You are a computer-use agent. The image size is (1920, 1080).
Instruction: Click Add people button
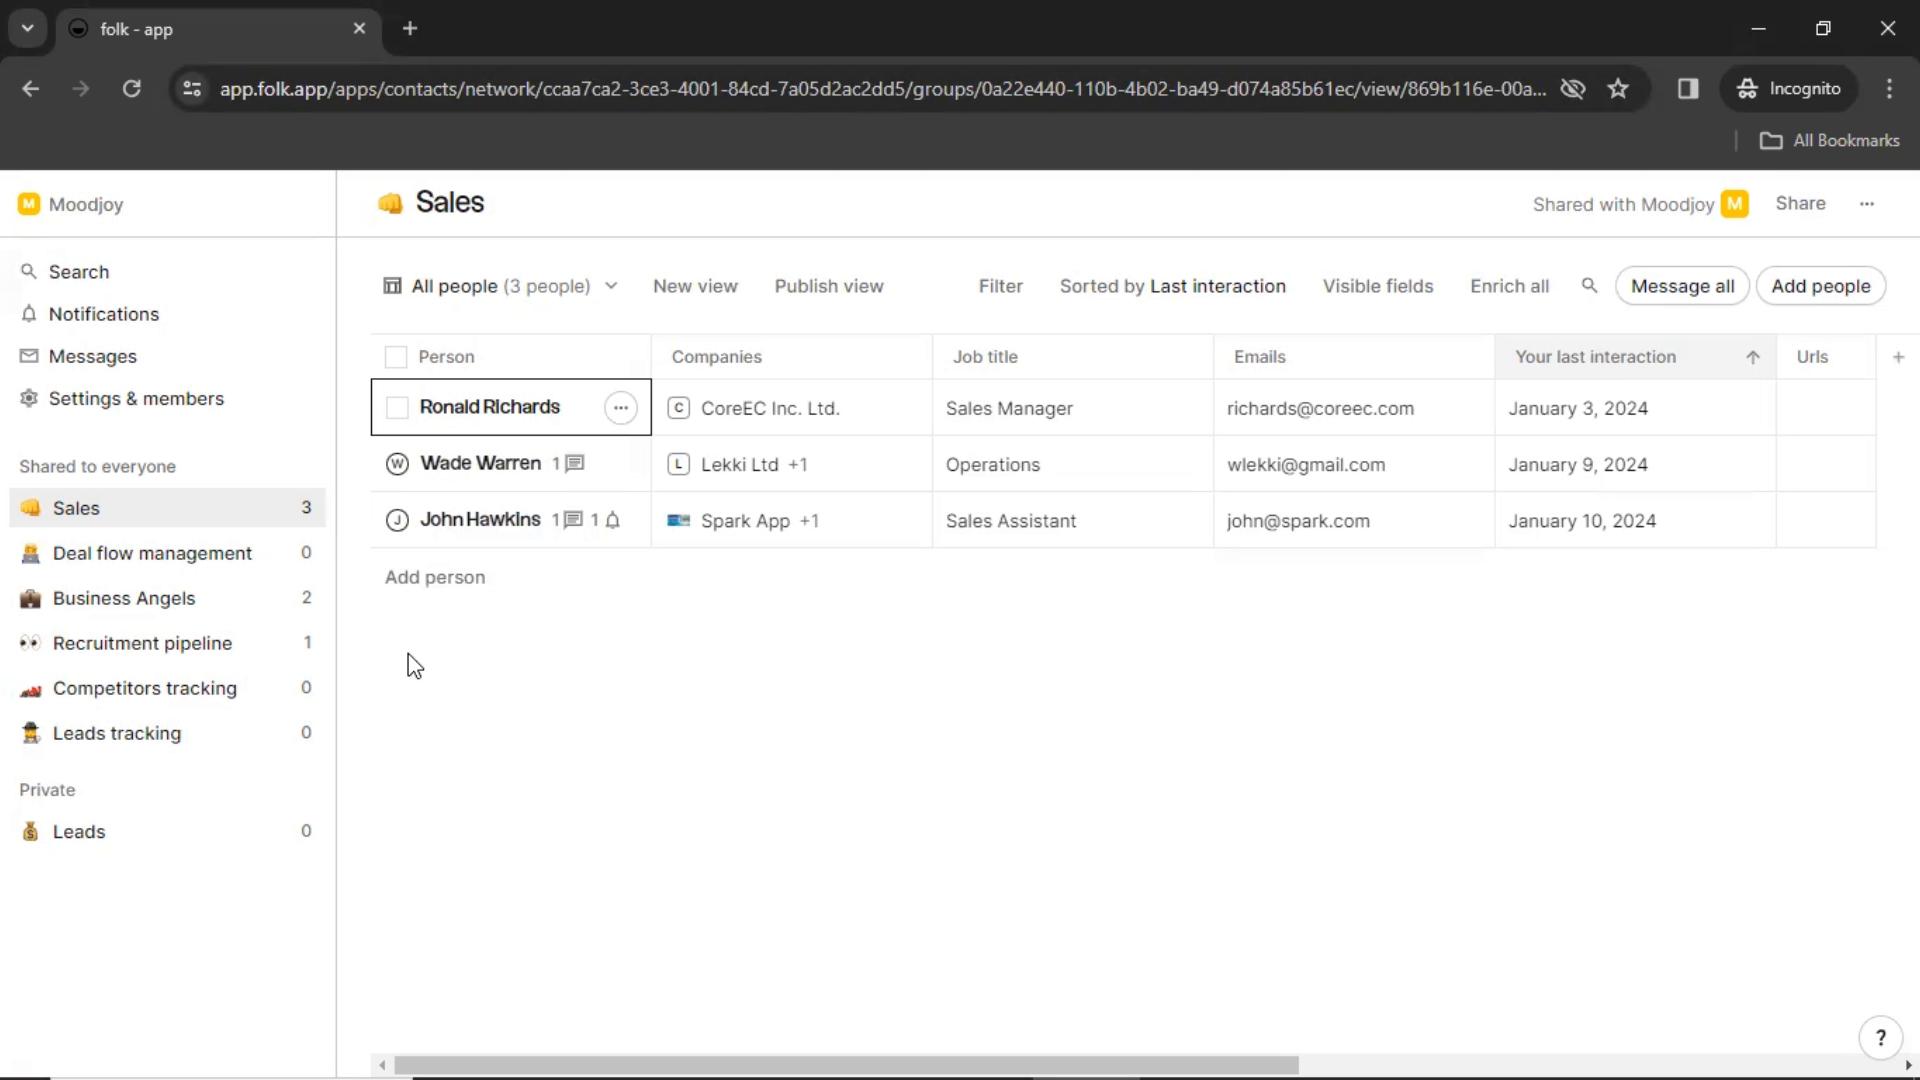click(x=1820, y=286)
